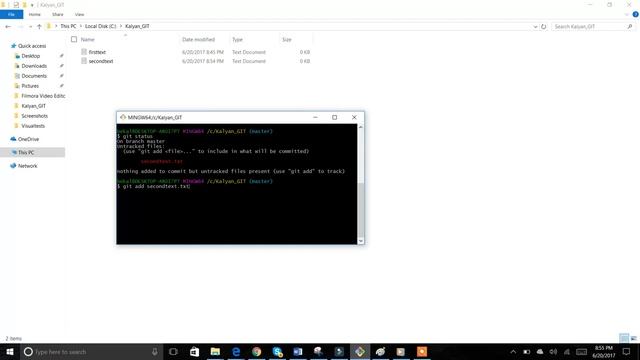Open Downloads in the navigation pane
The width and height of the screenshot is (640, 360).
[x=34, y=66]
